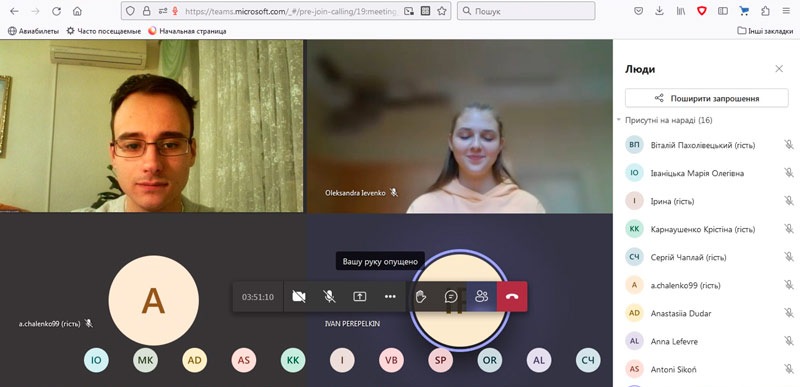Image resolution: width=800 pixels, height=387 pixels.
Task: Open the Firefox downloads panel
Action: coord(659,11)
